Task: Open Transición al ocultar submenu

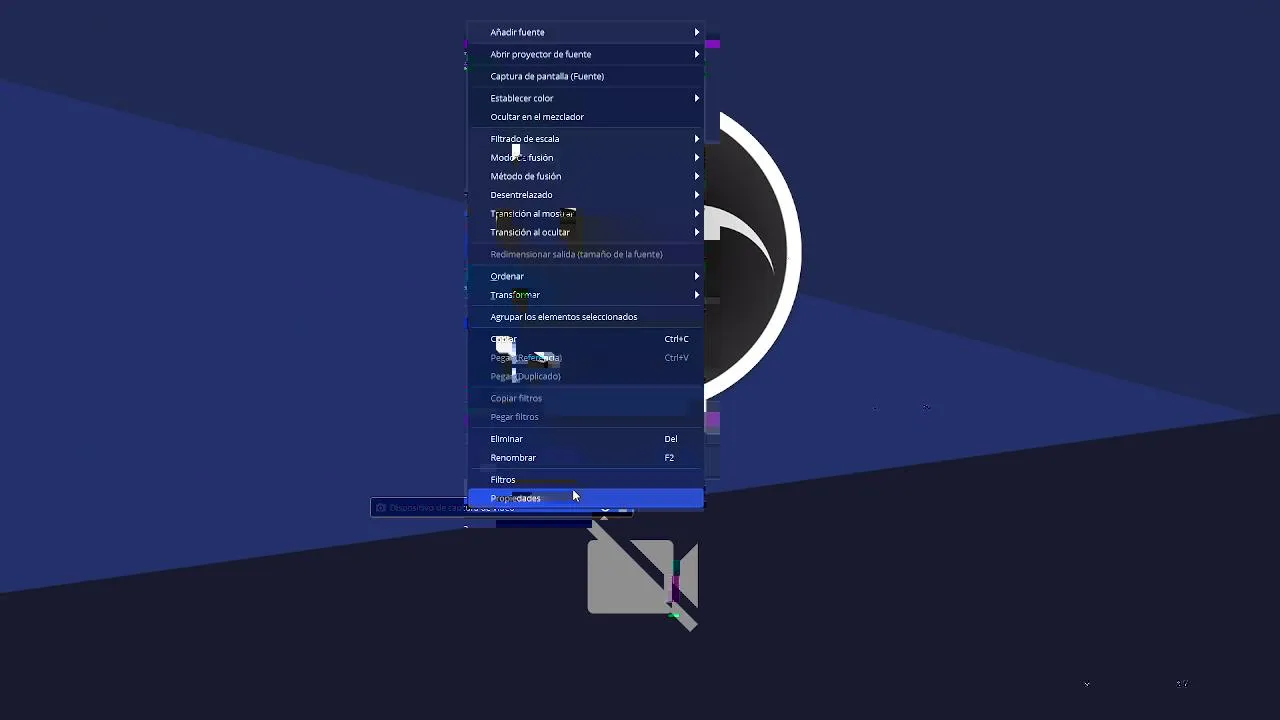Action: (586, 232)
